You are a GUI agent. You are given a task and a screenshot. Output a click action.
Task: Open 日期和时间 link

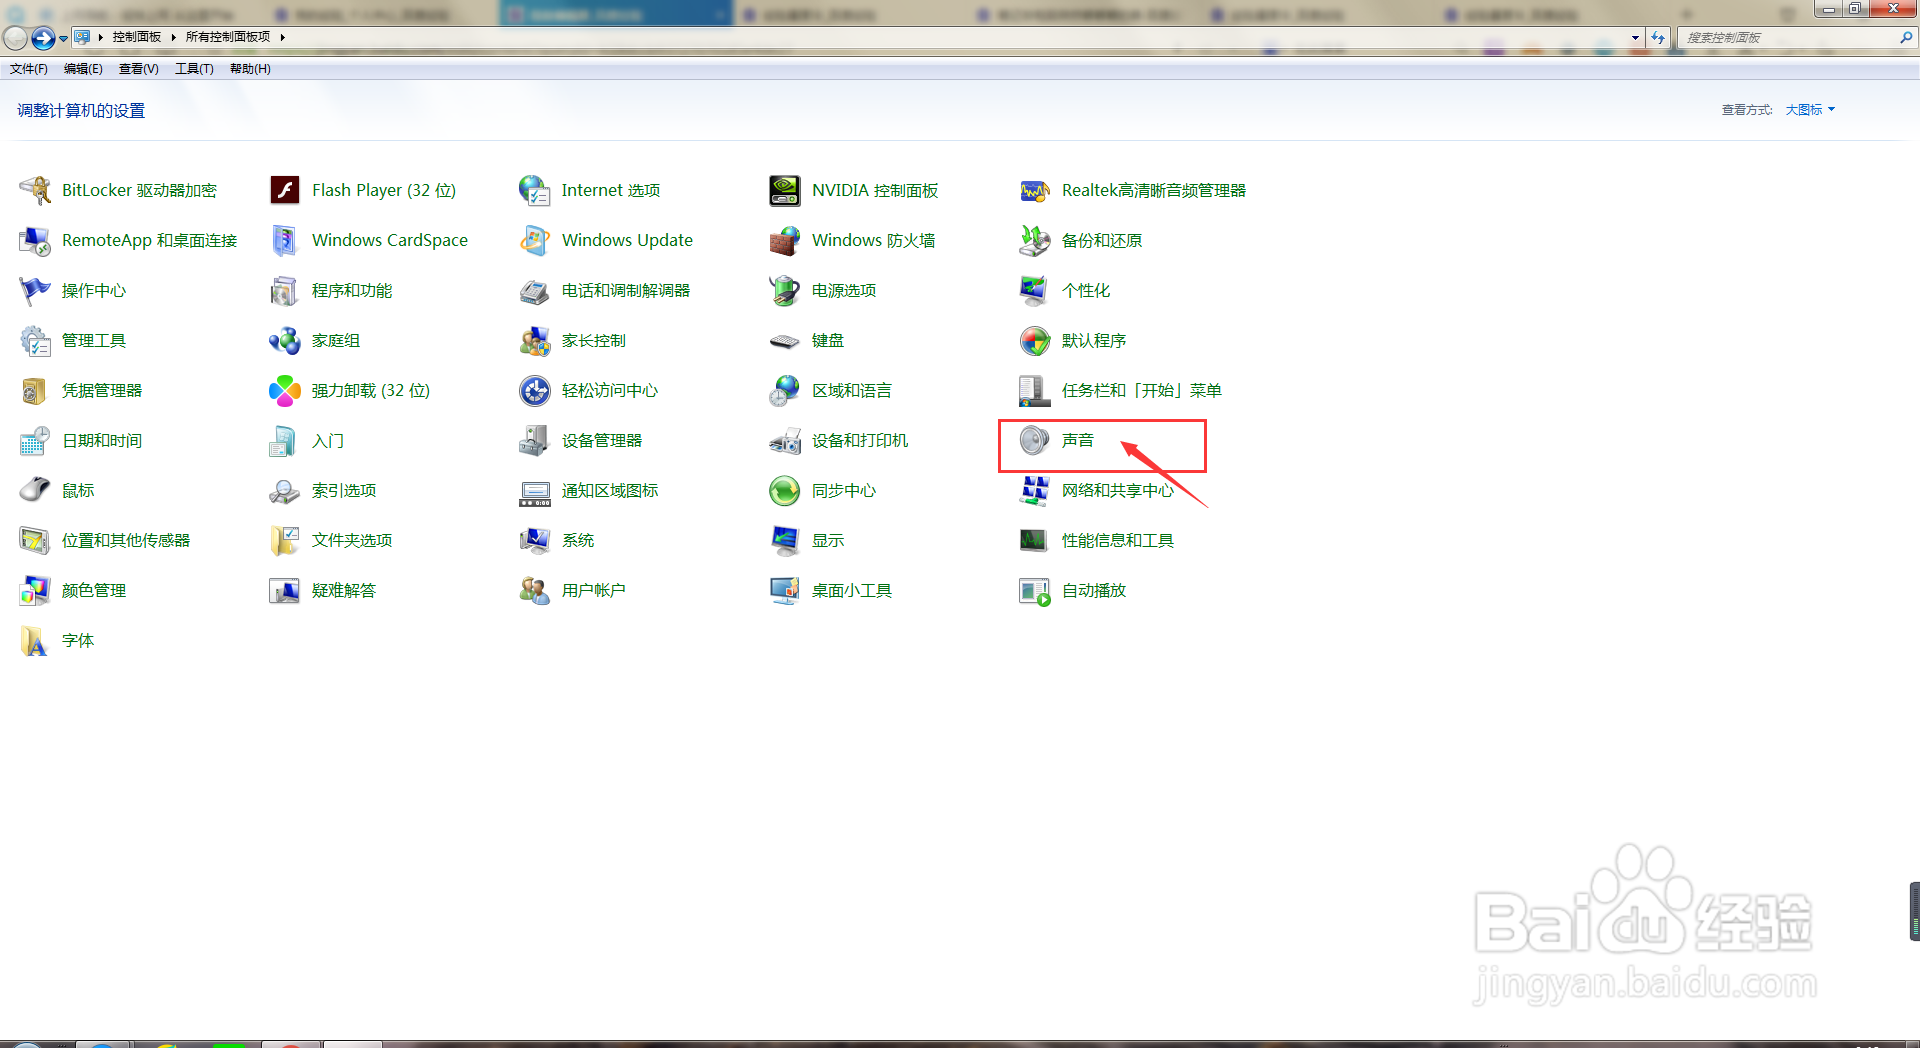pyautogui.click(x=102, y=440)
